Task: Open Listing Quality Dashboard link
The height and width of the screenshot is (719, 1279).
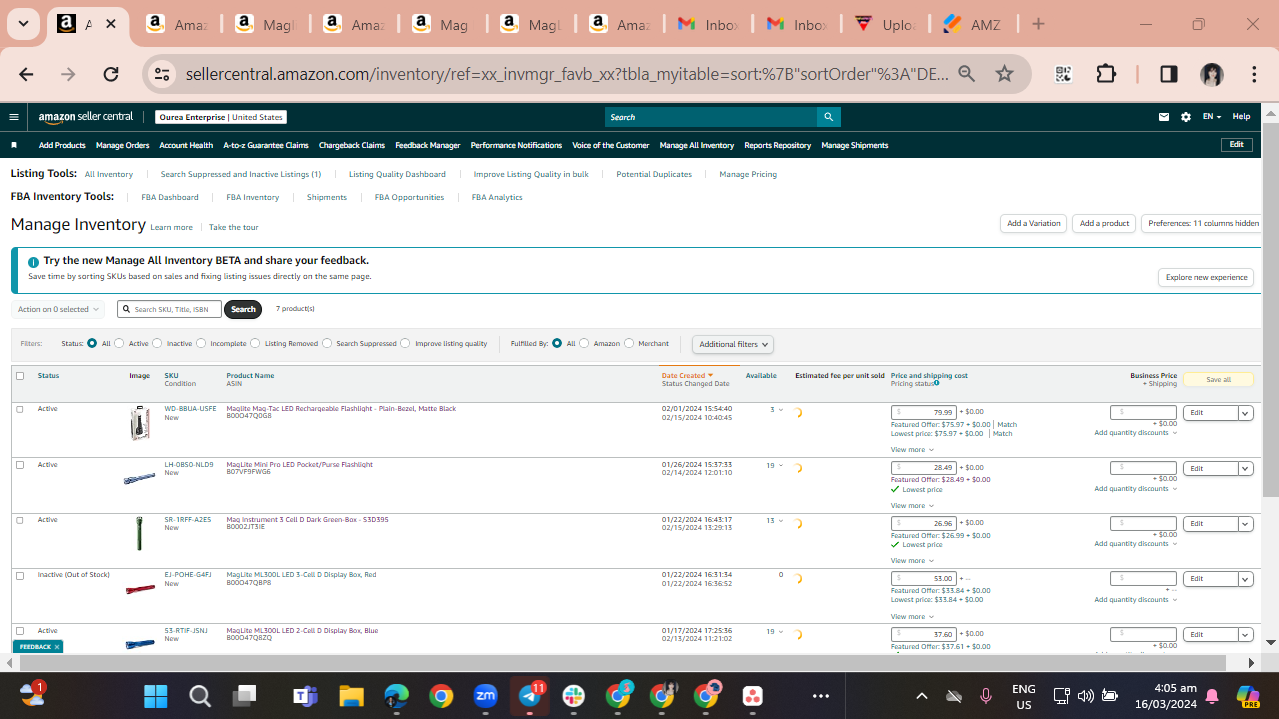Action: pyautogui.click(x=397, y=174)
